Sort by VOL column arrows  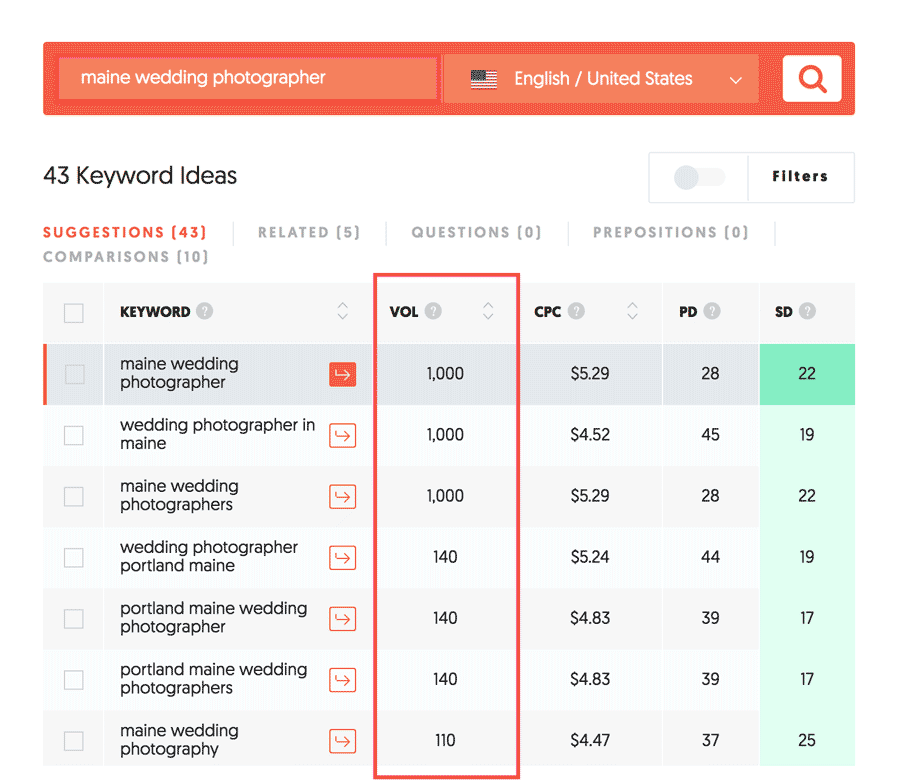488,311
